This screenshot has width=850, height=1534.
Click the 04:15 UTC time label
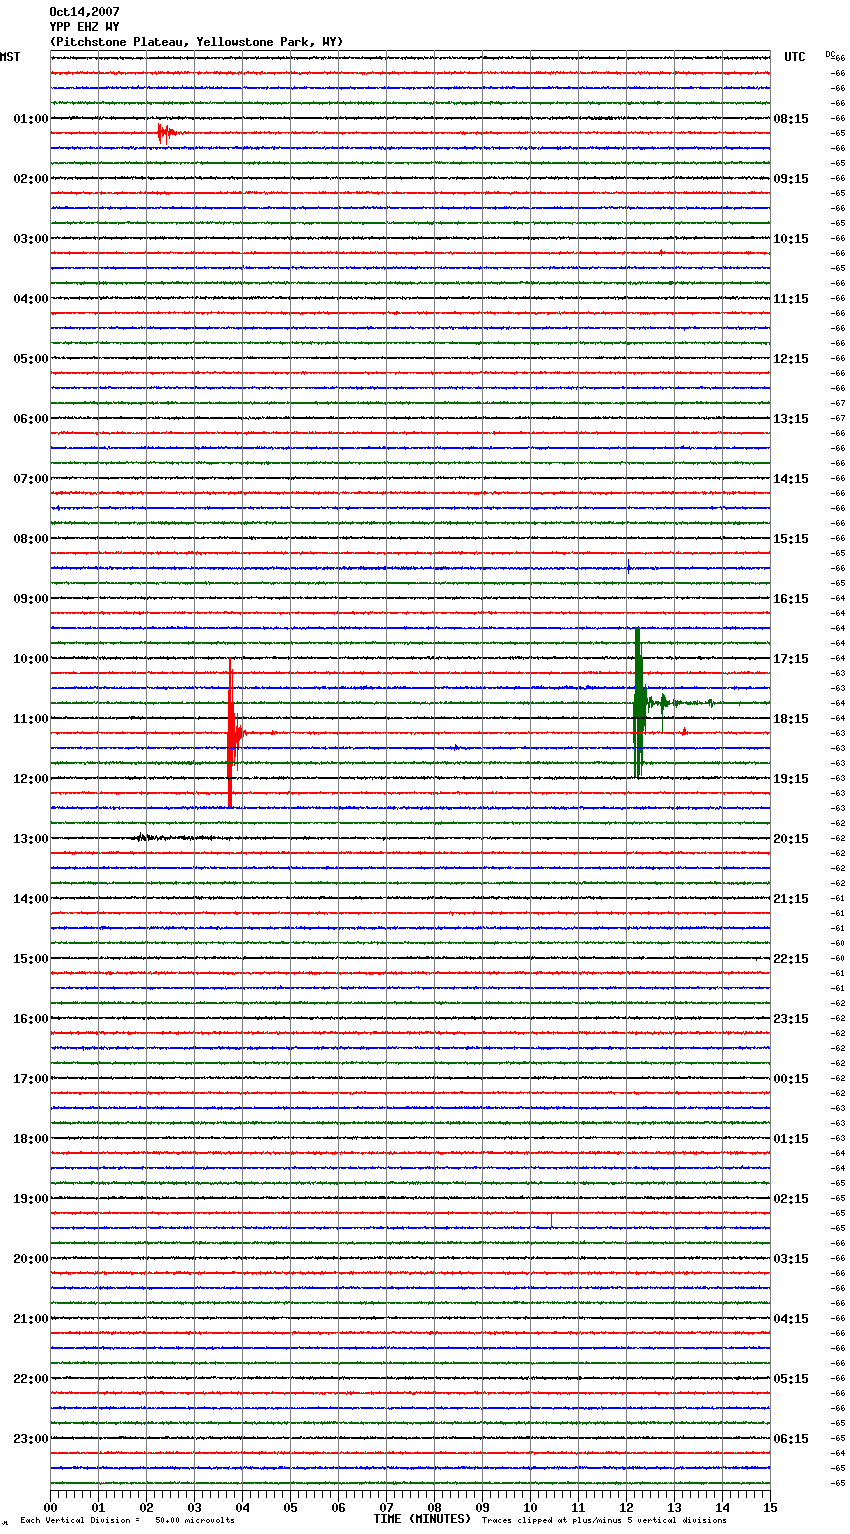791,1319
